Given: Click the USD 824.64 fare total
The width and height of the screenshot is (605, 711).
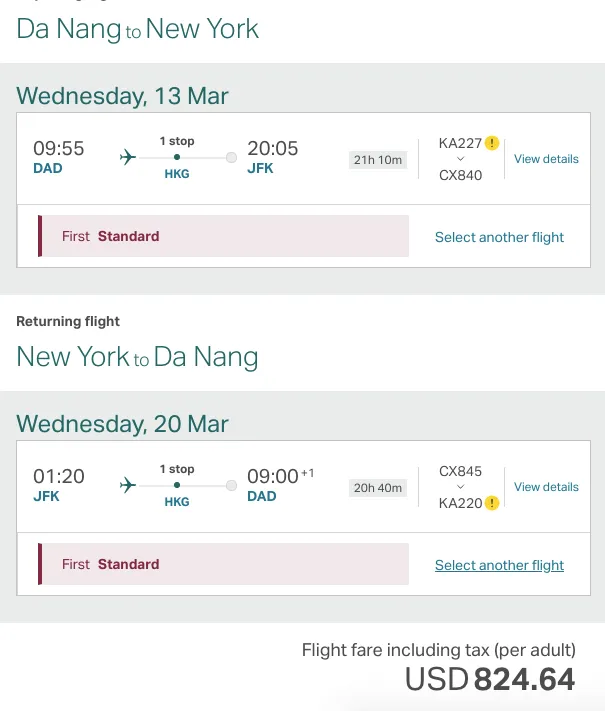Looking at the screenshot, I should pyautogui.click(x=490, y=679).
